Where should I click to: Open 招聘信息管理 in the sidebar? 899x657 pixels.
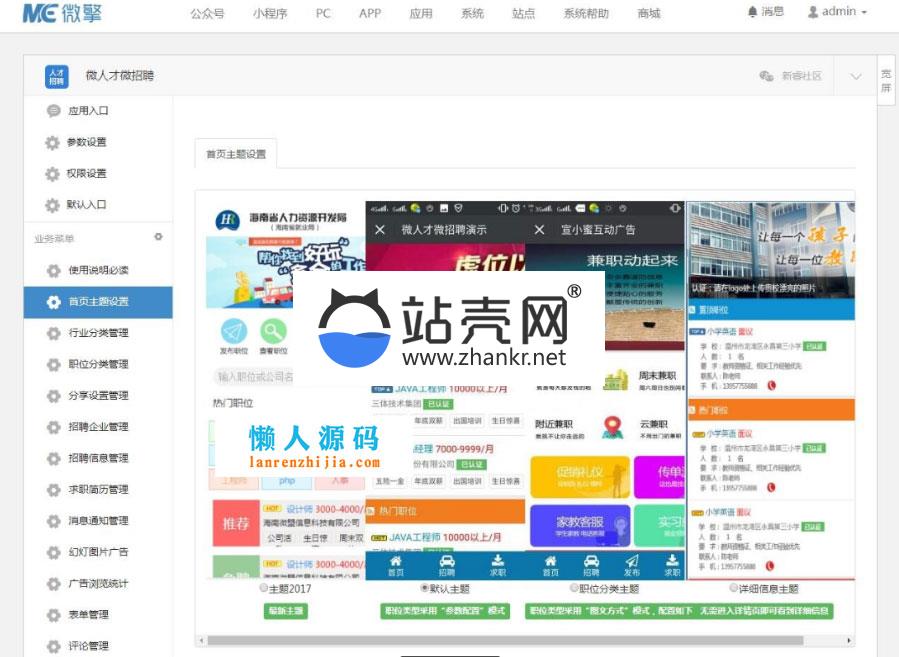[x=98, y=458]
